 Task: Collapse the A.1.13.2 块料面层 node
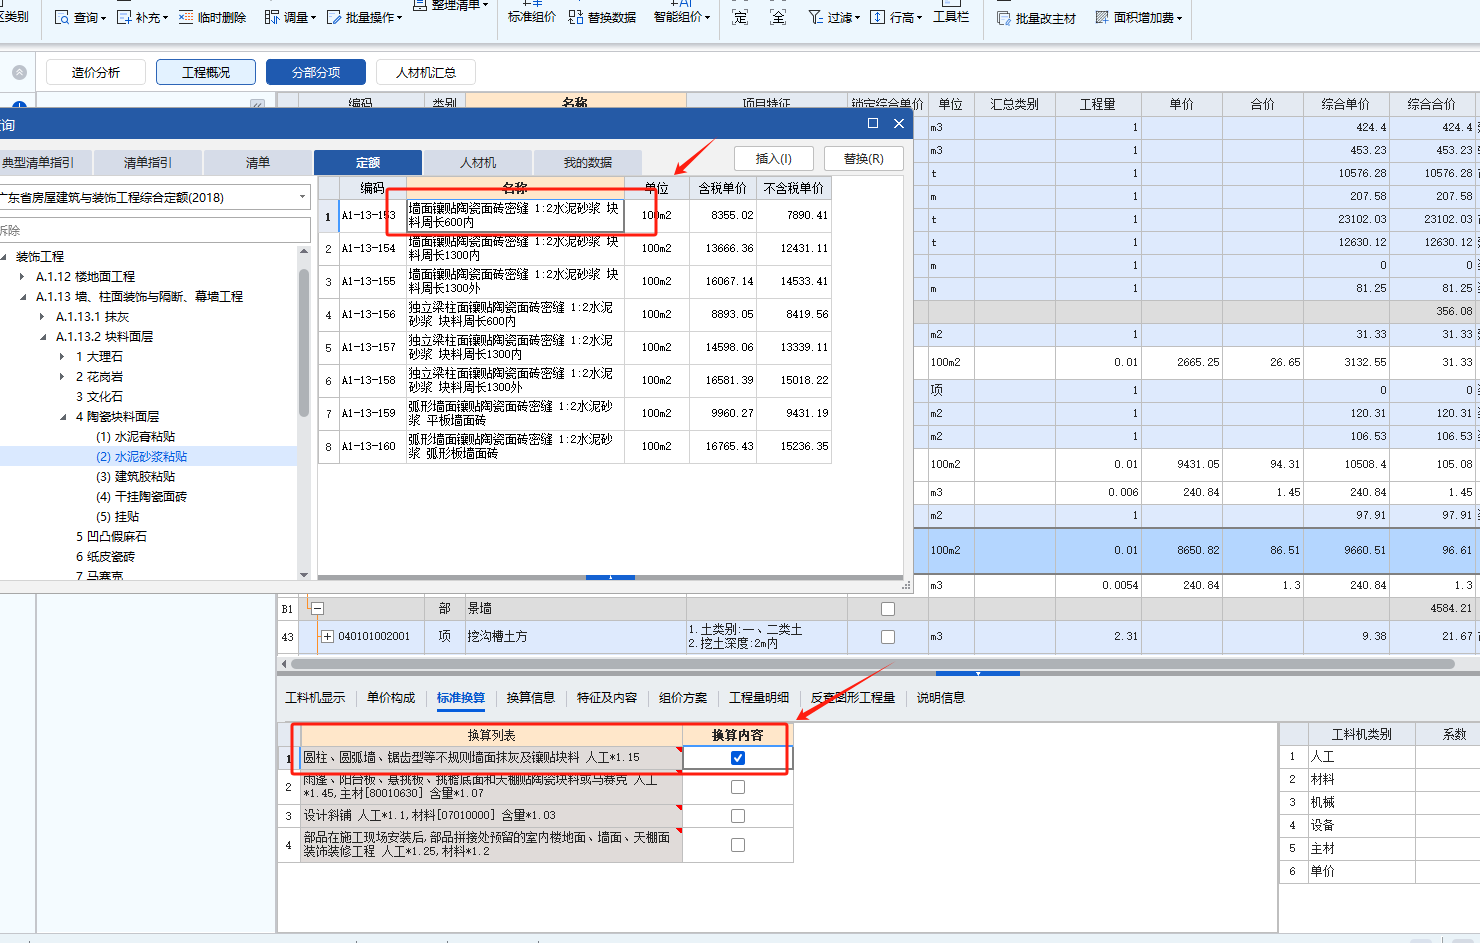pos(43,337)
